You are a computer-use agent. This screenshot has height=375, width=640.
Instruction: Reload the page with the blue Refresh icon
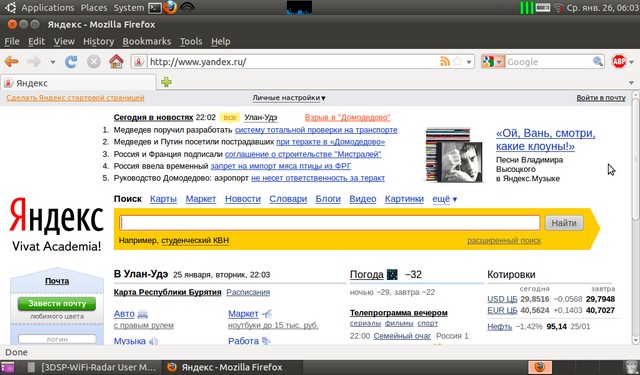(x=71, y=62)
